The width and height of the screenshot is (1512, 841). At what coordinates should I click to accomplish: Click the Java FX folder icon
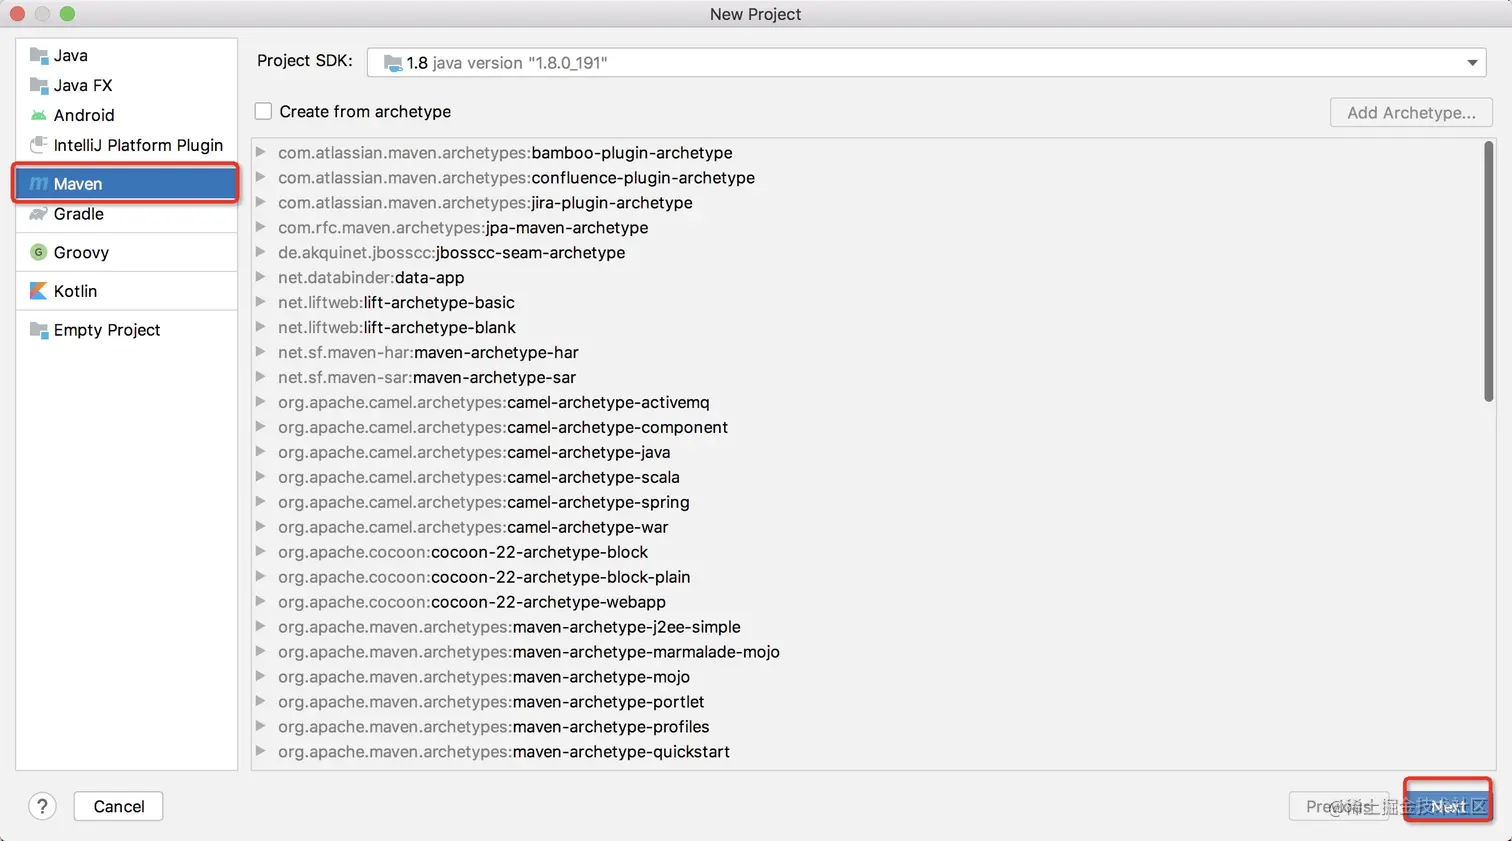(x=39, y=85)
